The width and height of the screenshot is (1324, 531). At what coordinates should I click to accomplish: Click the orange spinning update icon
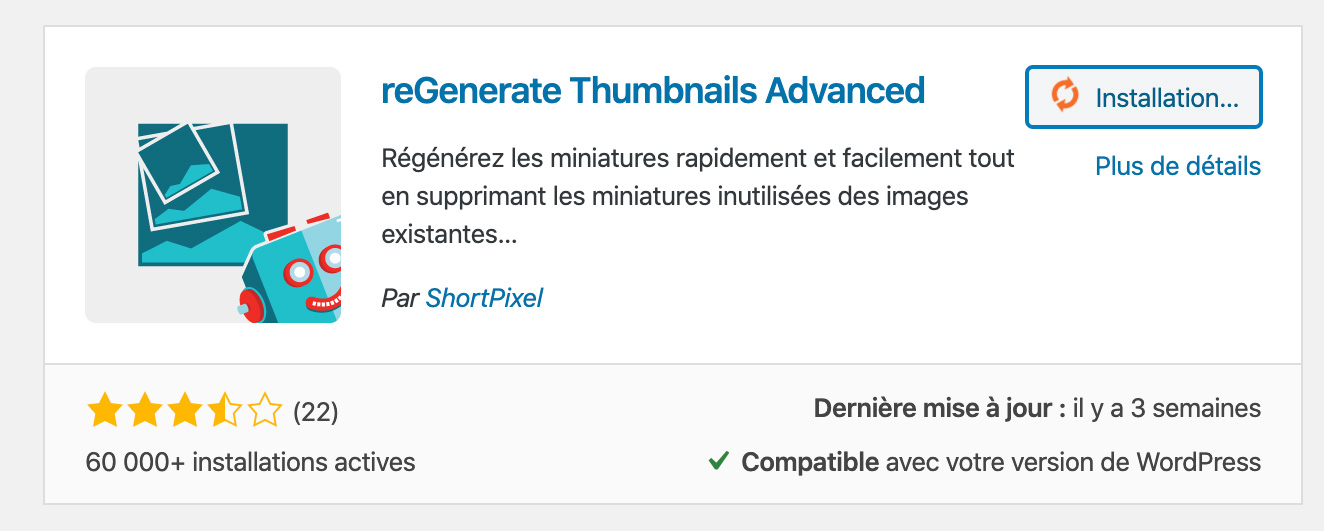(1065, 97)
